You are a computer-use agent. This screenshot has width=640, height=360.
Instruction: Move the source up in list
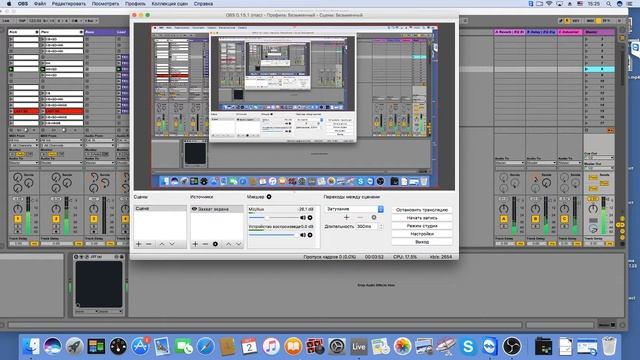(x=229, y=244)
